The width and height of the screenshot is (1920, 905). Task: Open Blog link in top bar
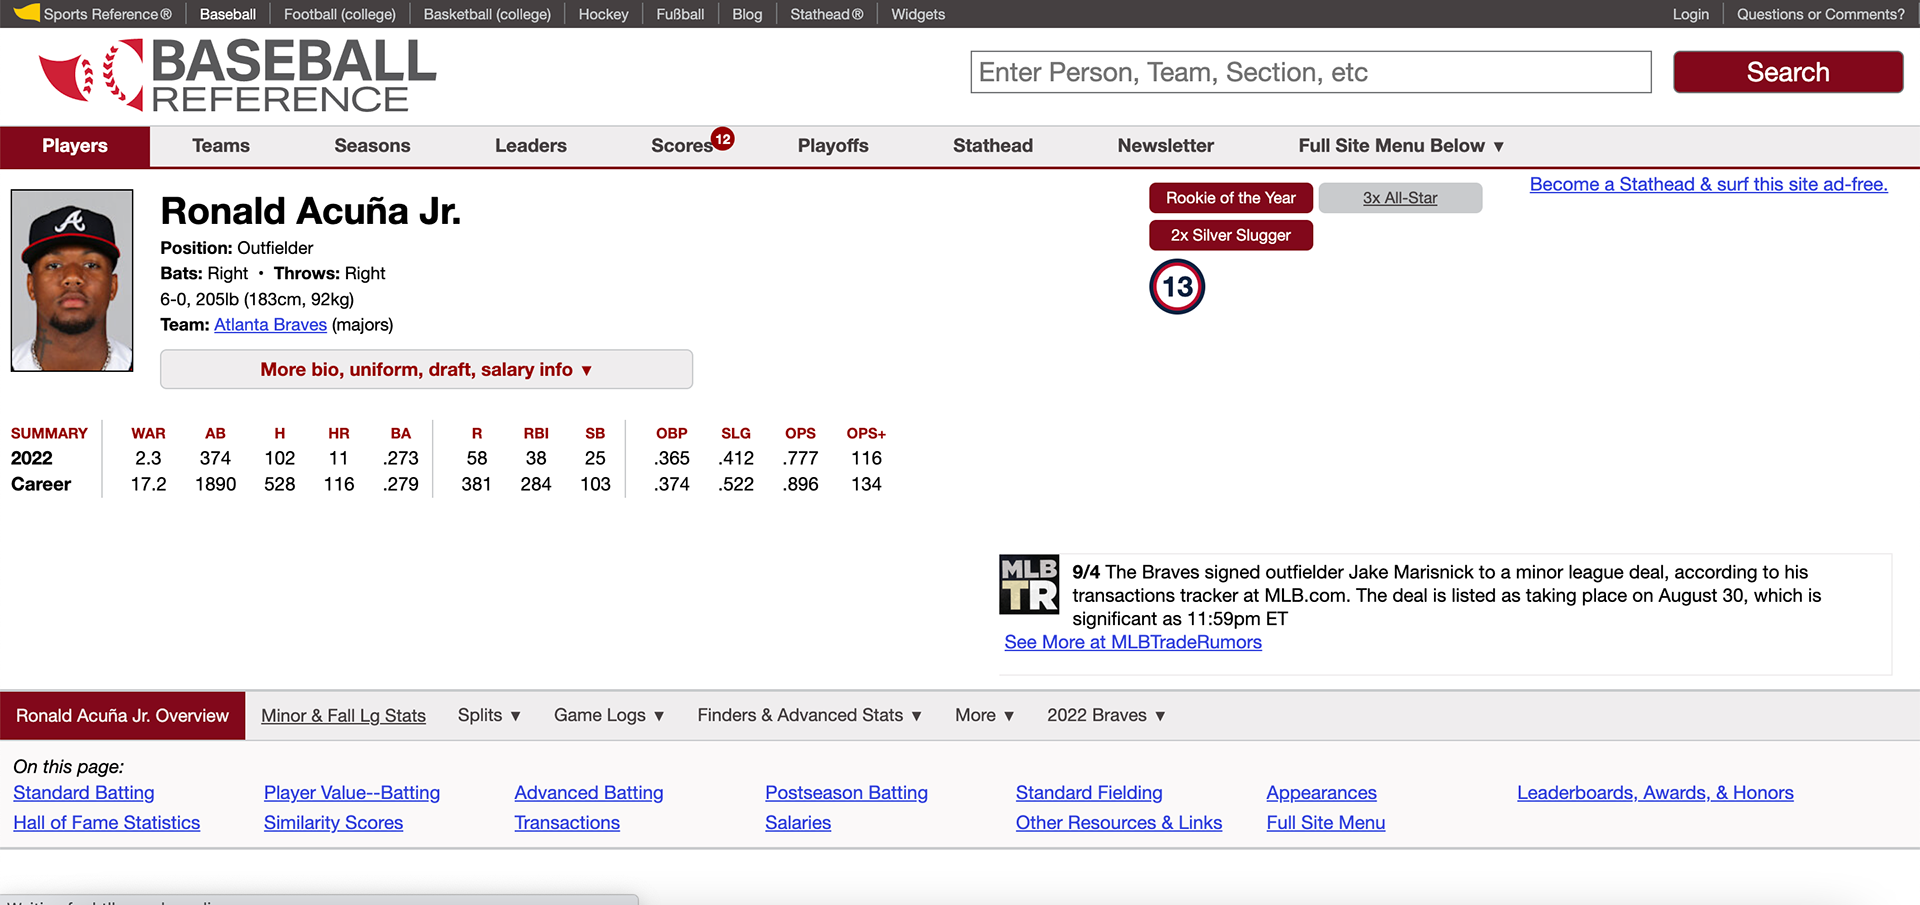pyautogui.click(x=747, y=14)
